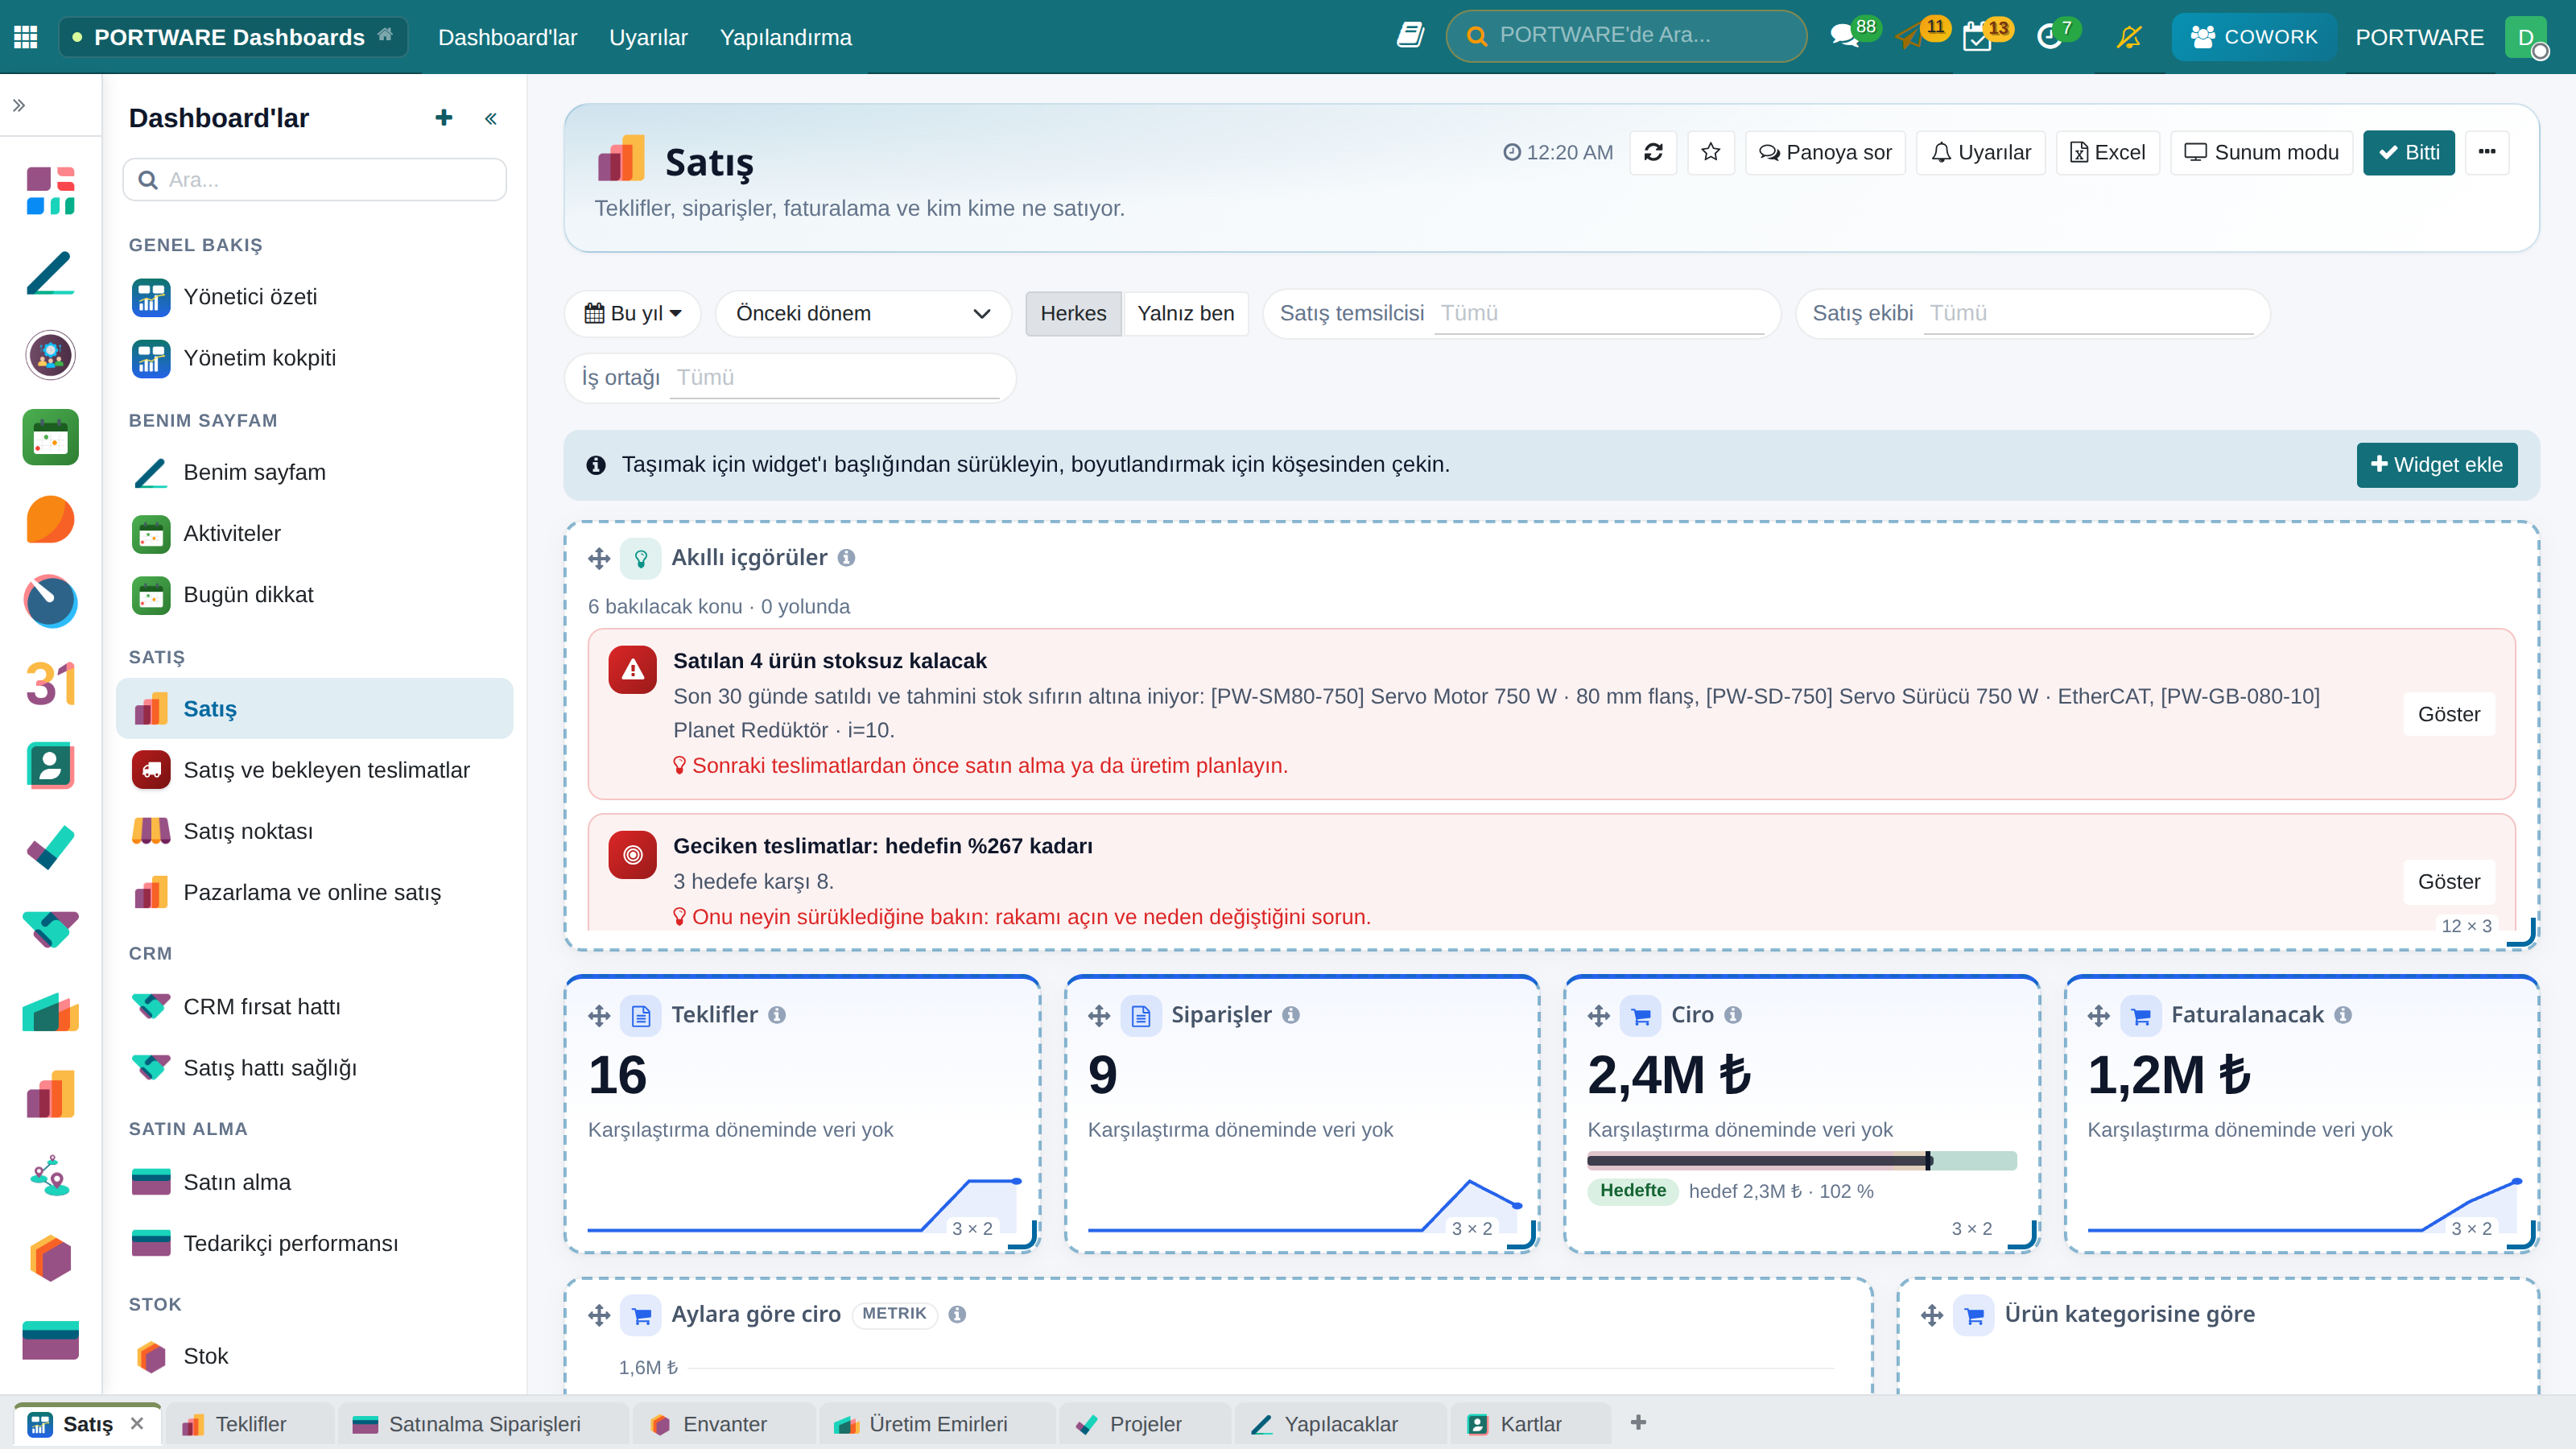Open the announcements icon with badge 11
Image resolution: width=2576 pixels, height=1449 pixels.
(1910, 37)
